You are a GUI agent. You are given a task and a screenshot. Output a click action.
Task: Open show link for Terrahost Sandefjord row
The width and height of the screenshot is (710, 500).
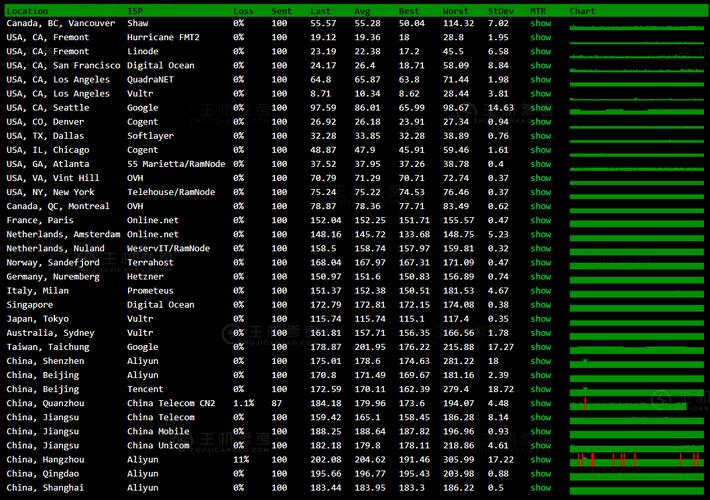(x=541, y=262)
